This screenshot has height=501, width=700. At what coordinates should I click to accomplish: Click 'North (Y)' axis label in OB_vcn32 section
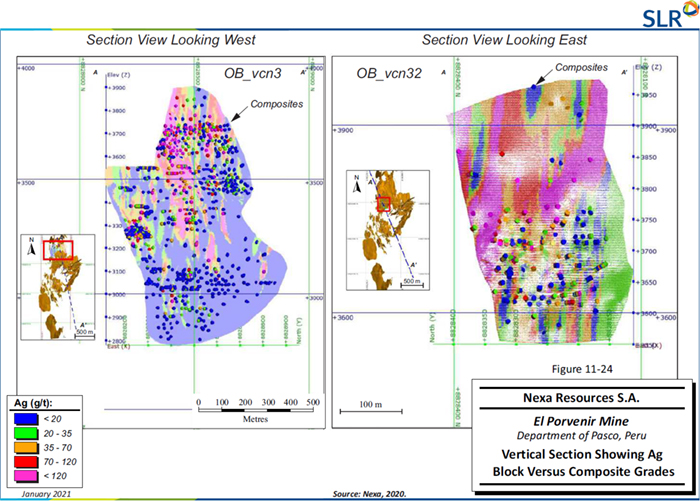pyautogui.click(x=432, y=328)
